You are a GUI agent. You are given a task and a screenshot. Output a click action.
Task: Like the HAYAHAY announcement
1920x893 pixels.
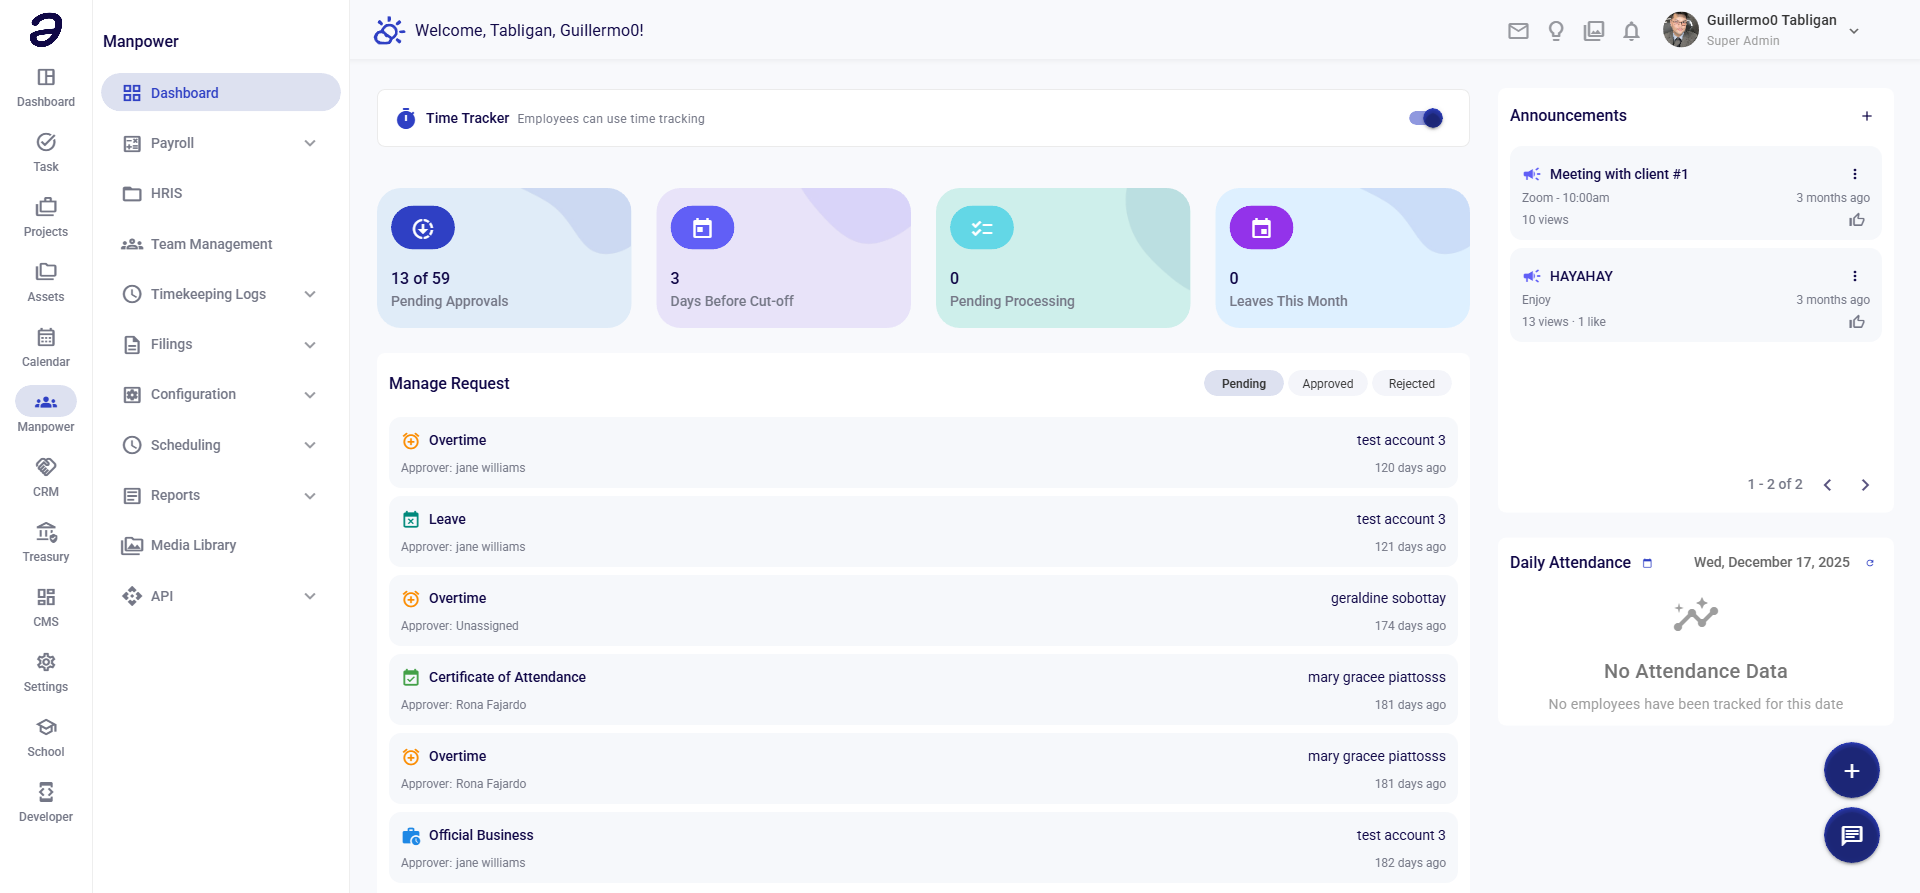tap(1857, 322)
